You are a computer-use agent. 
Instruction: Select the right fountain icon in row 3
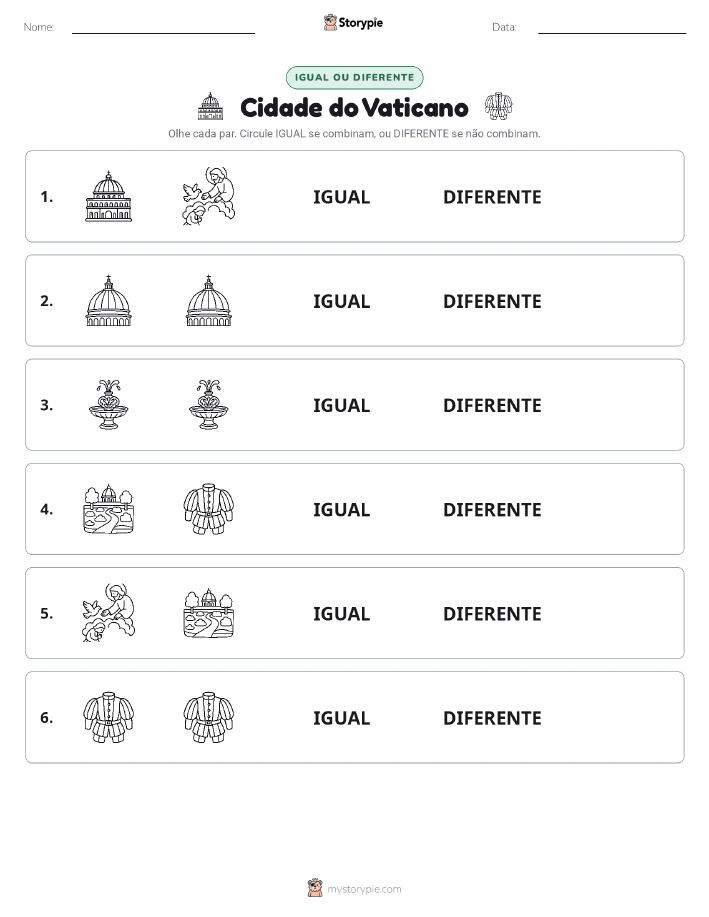point(208,405)
